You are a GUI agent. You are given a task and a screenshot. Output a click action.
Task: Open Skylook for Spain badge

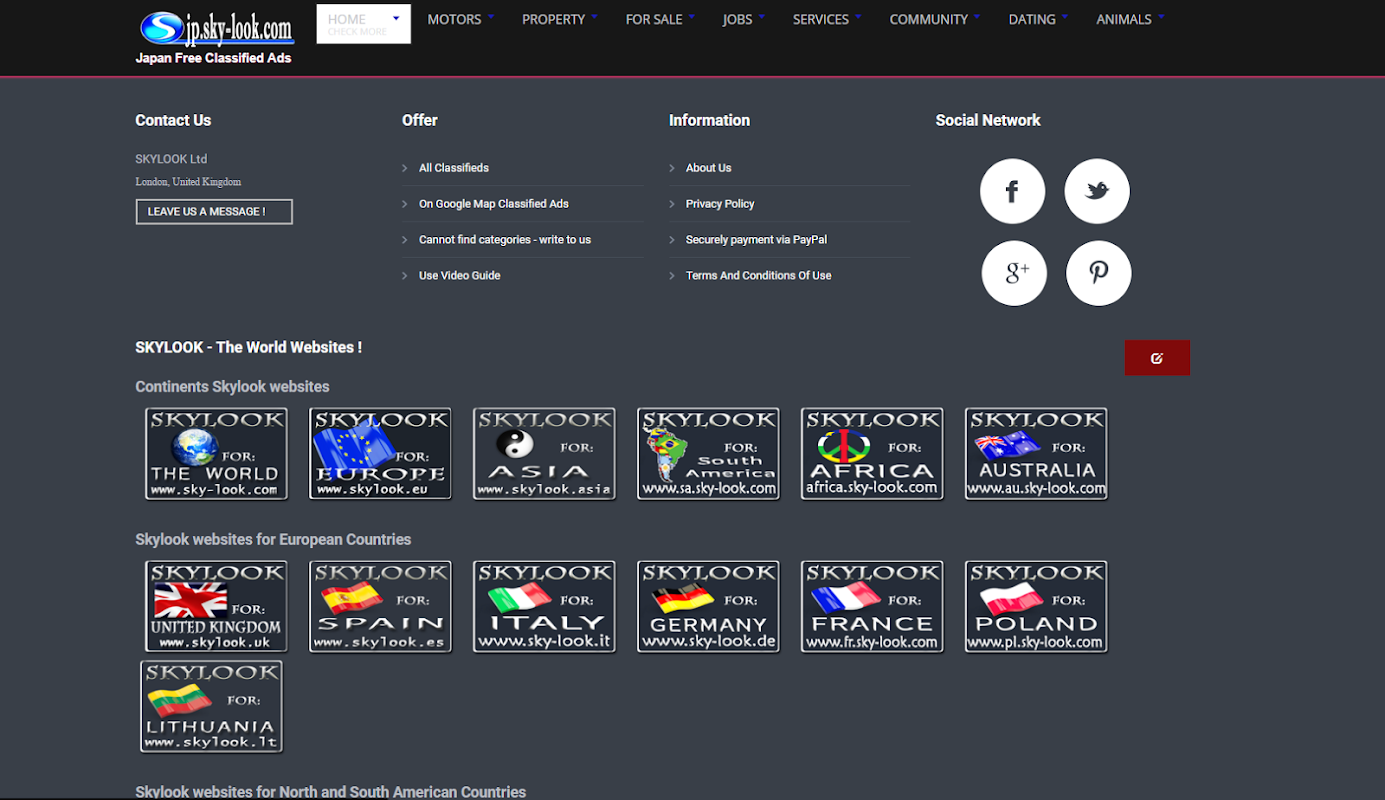point(380,606)
